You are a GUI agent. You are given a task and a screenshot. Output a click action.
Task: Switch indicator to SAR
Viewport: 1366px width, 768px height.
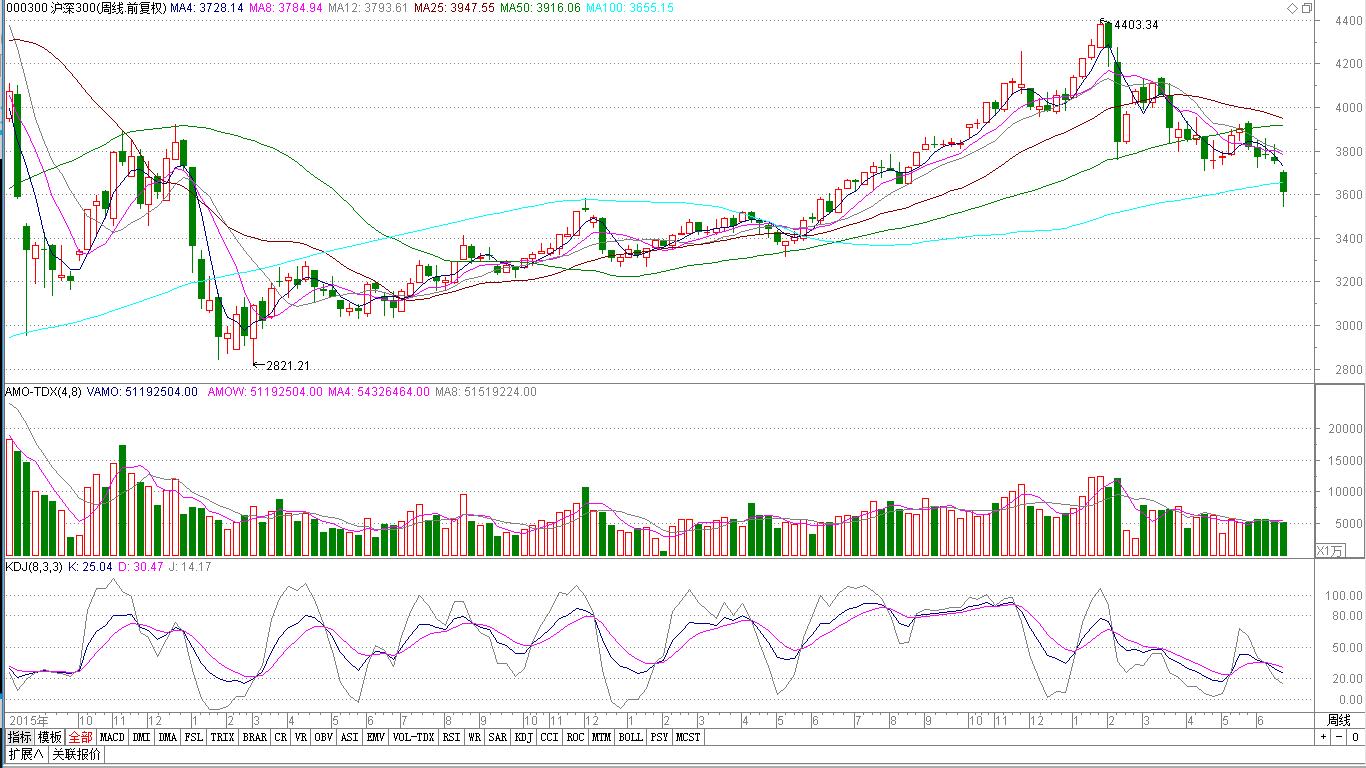point(498,737)
